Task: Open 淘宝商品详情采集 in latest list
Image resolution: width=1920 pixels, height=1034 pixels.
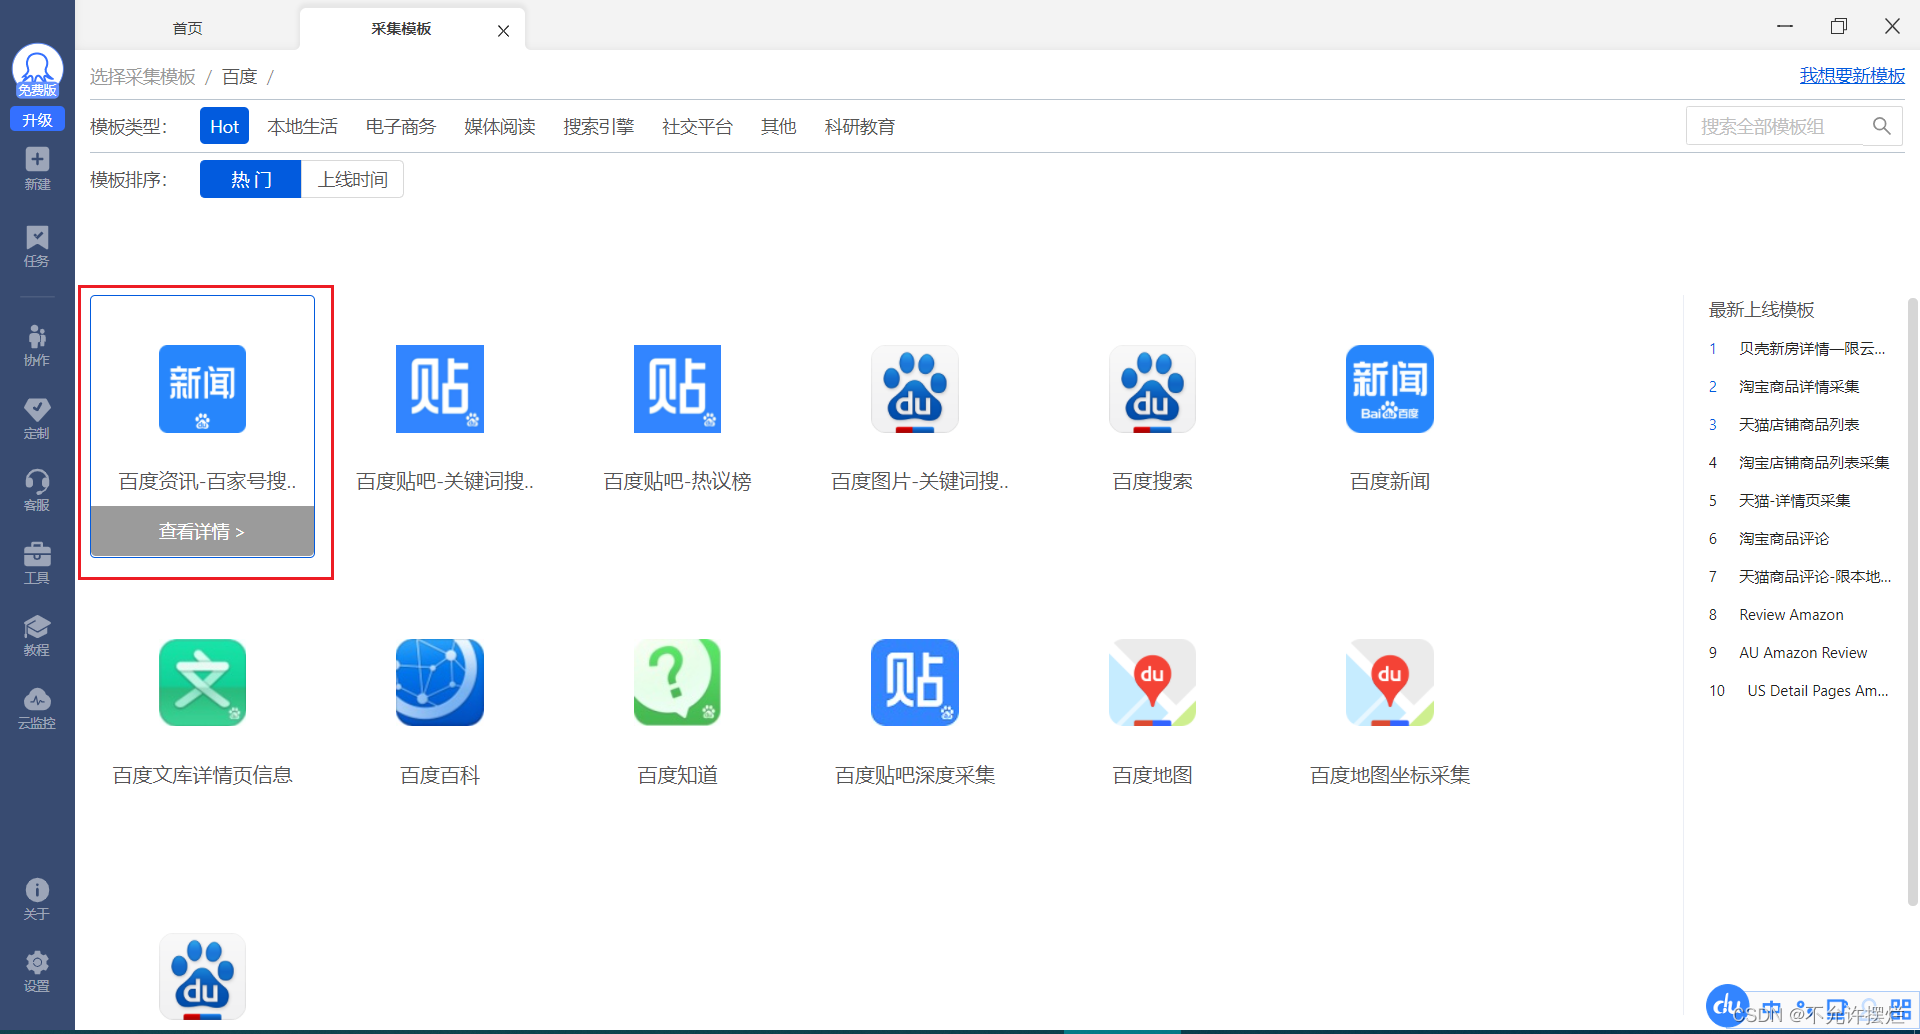Action: [x=1799, y=387]
